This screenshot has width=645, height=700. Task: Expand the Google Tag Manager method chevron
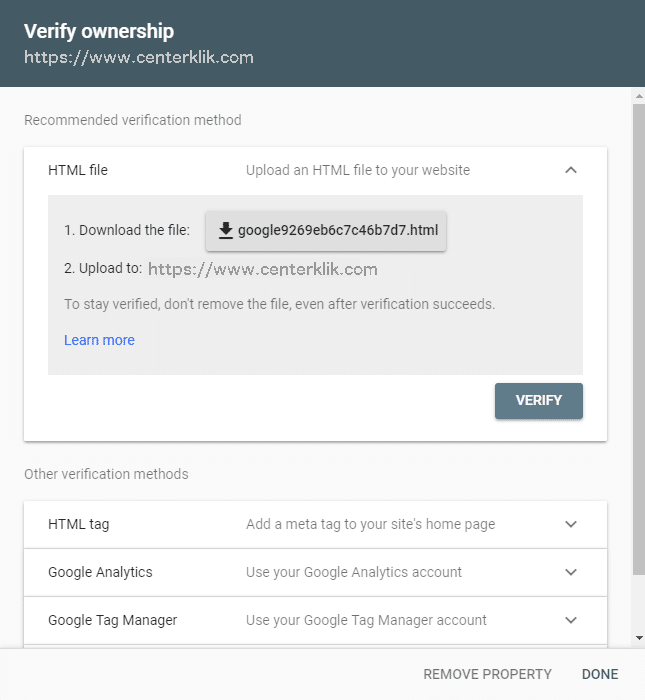tap(571, 620)
